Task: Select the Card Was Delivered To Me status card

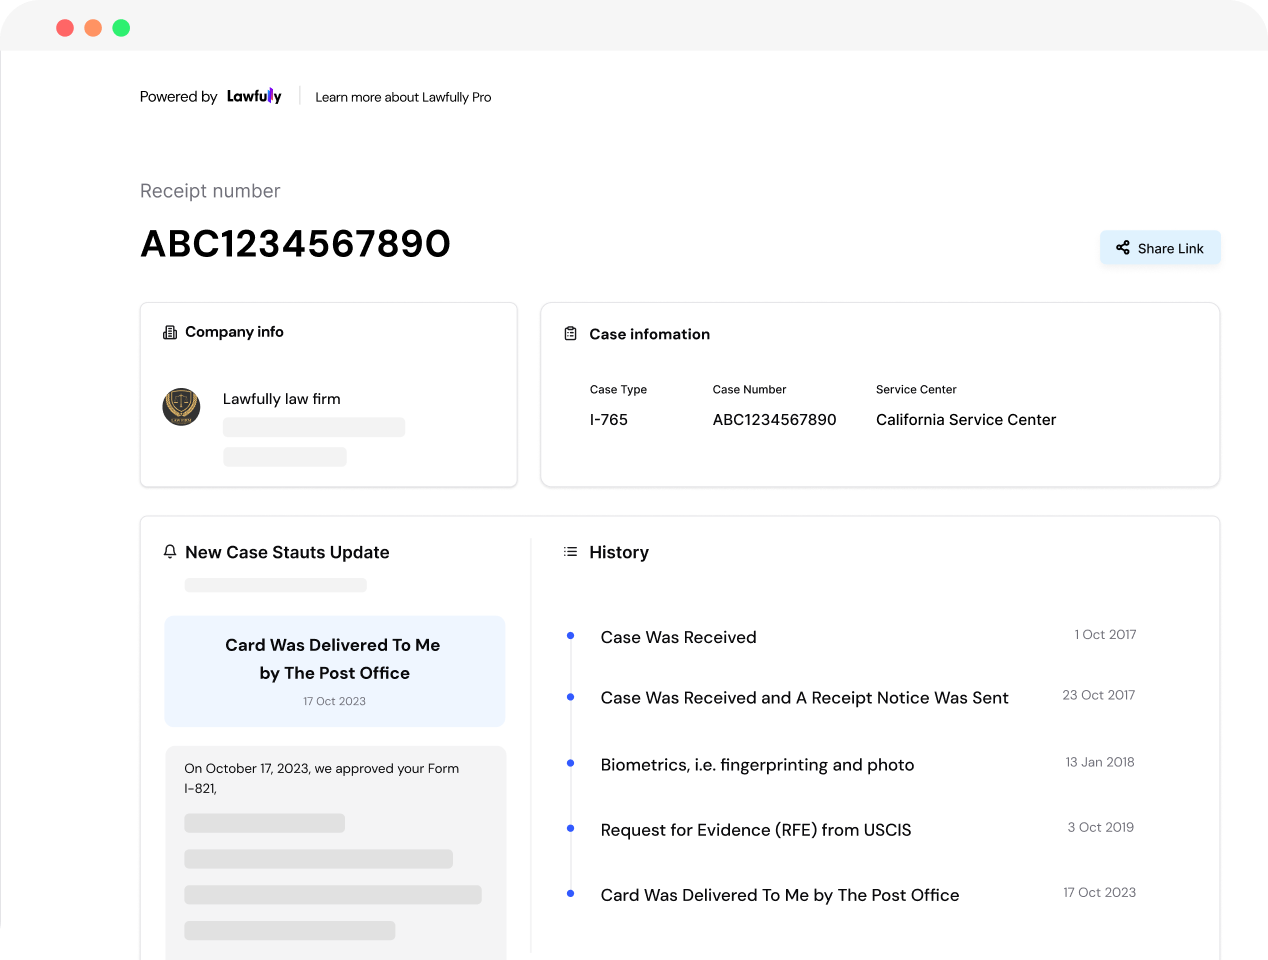Action: point(334,670)
